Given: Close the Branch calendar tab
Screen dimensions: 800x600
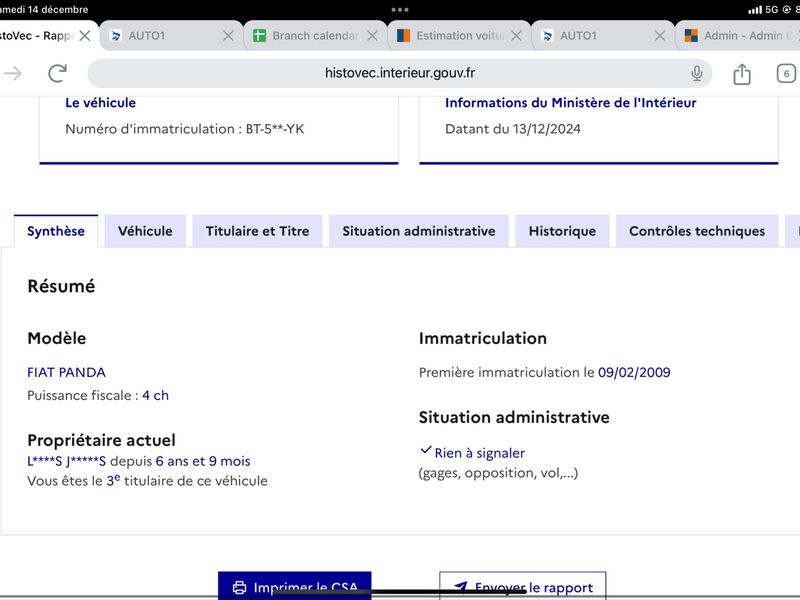Looking at the screenshot, I should coord(372,36).
